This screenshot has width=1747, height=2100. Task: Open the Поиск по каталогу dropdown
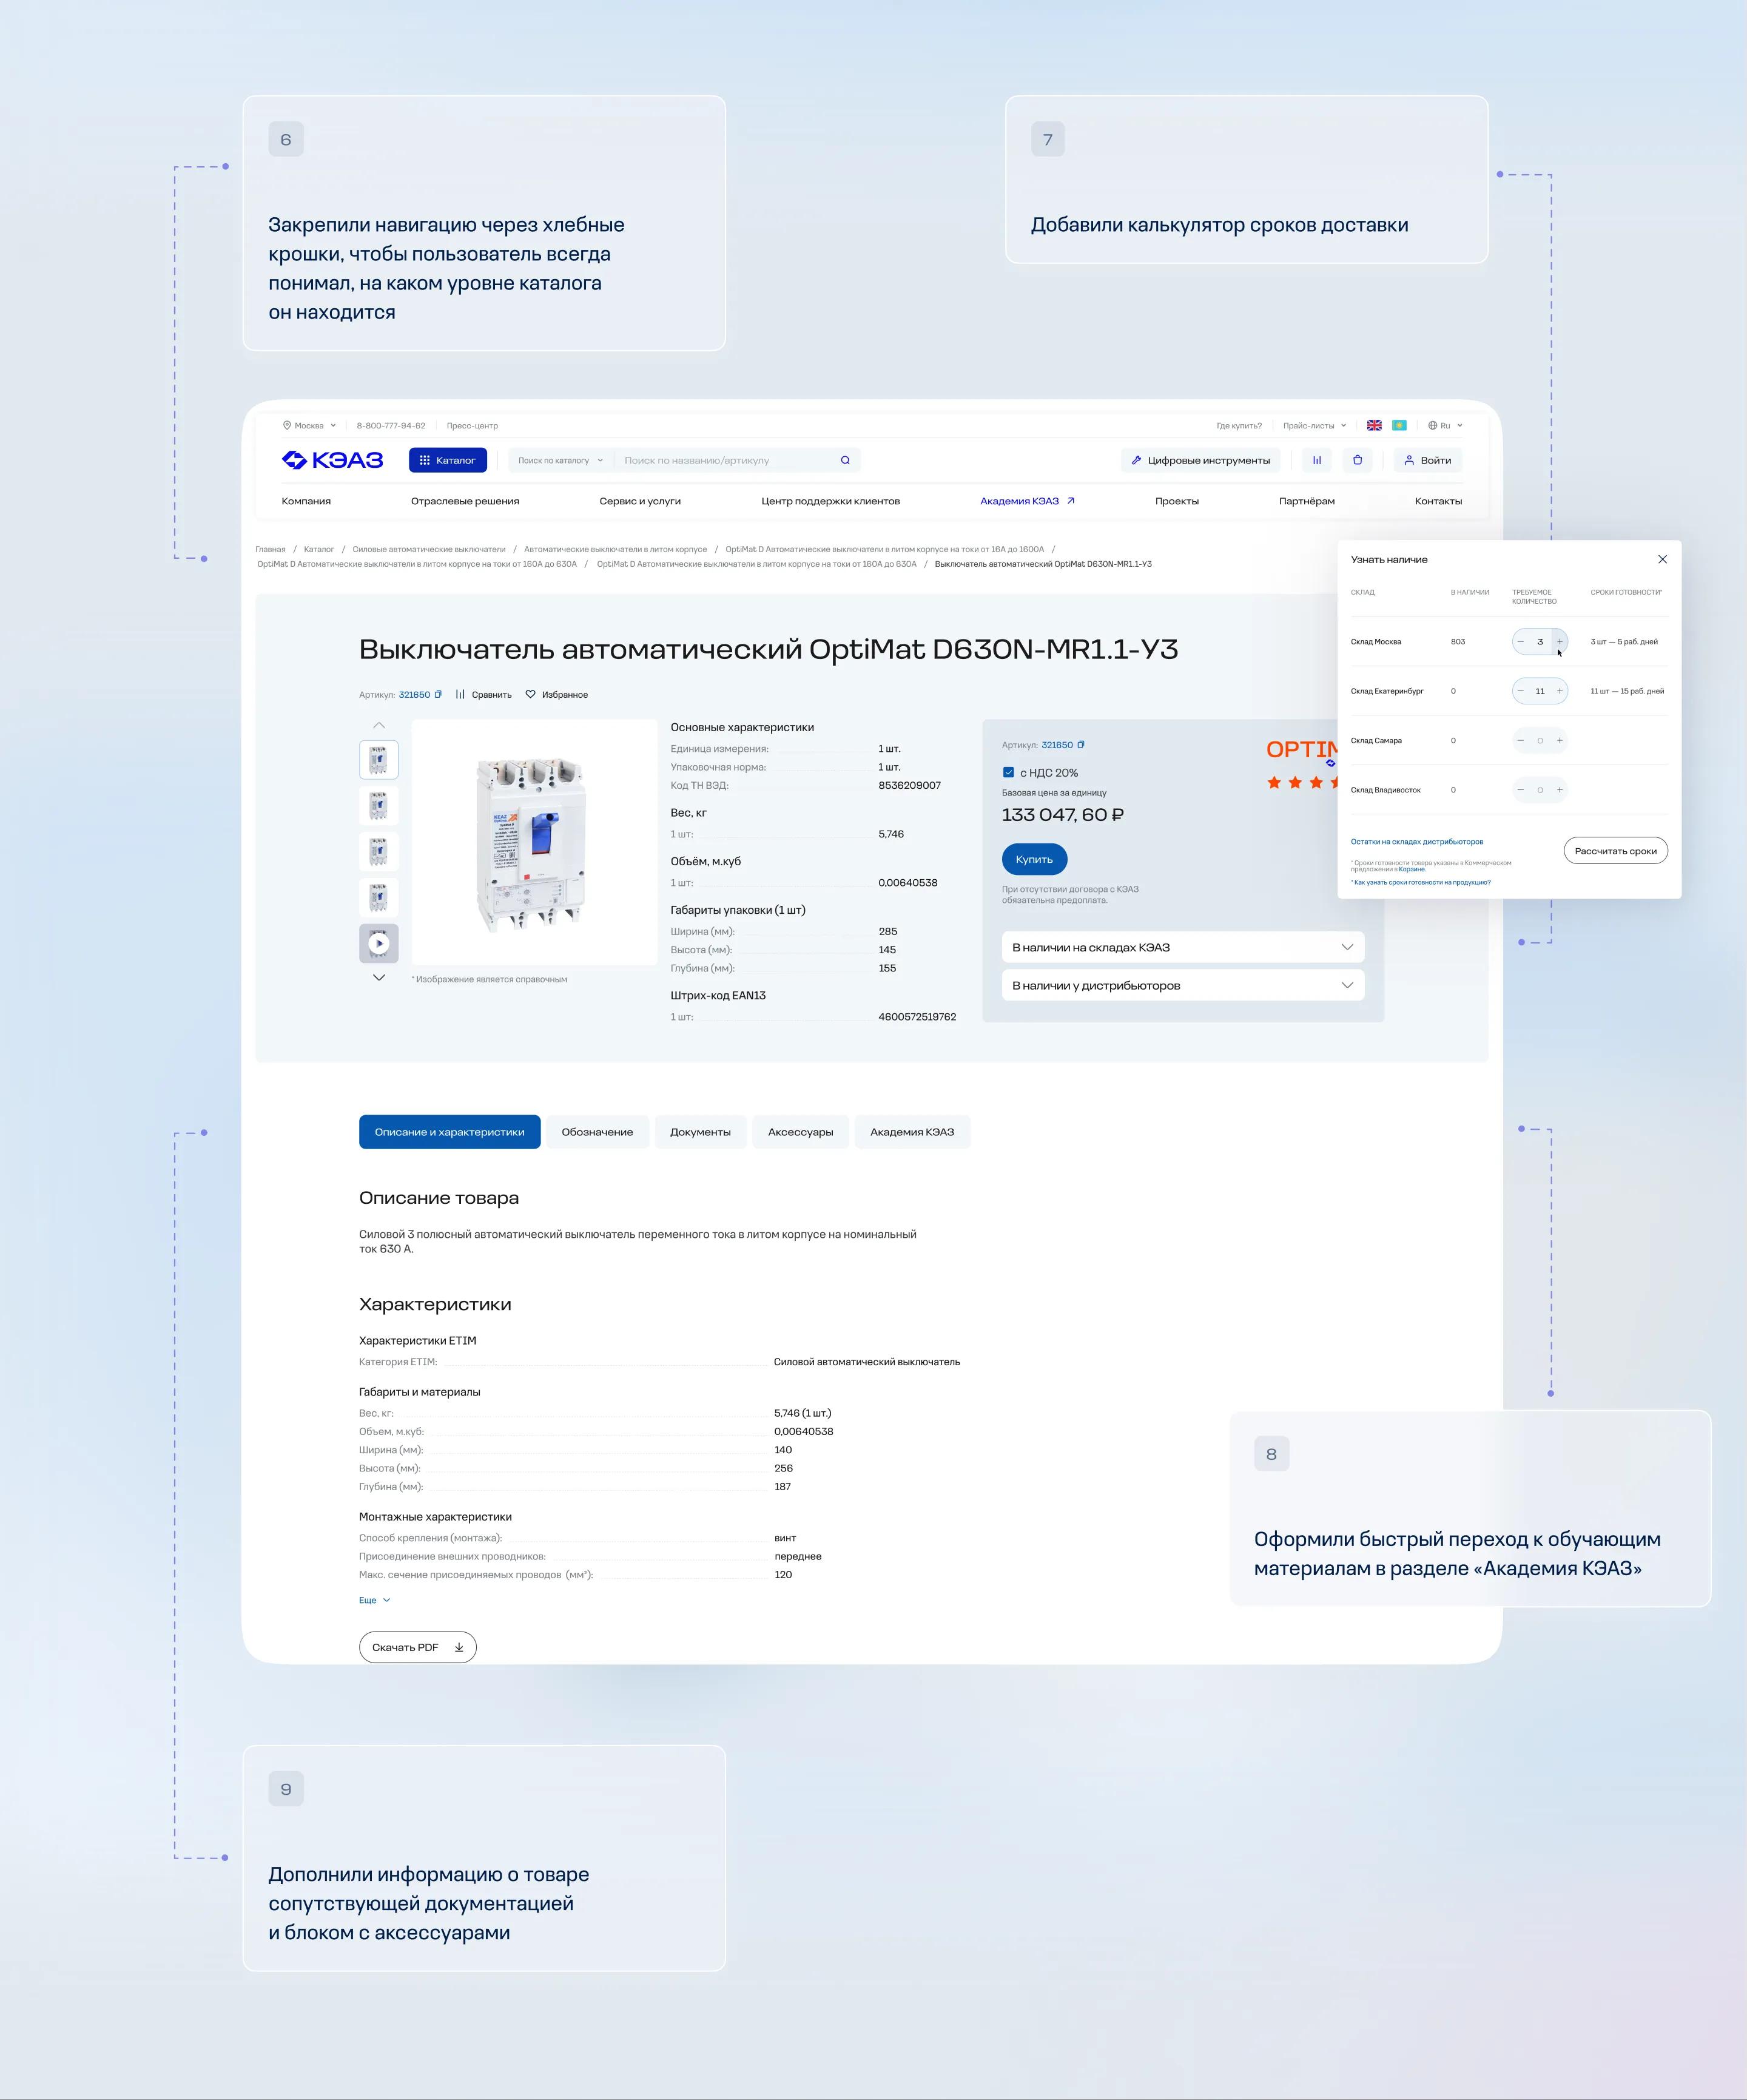(560, 460)
